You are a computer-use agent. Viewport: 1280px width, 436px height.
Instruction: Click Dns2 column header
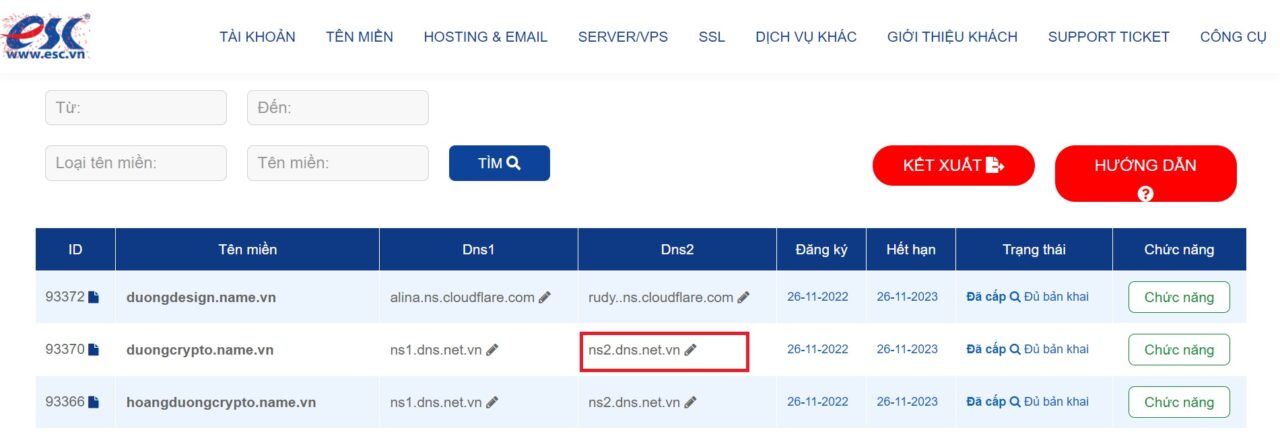point(677,250)
